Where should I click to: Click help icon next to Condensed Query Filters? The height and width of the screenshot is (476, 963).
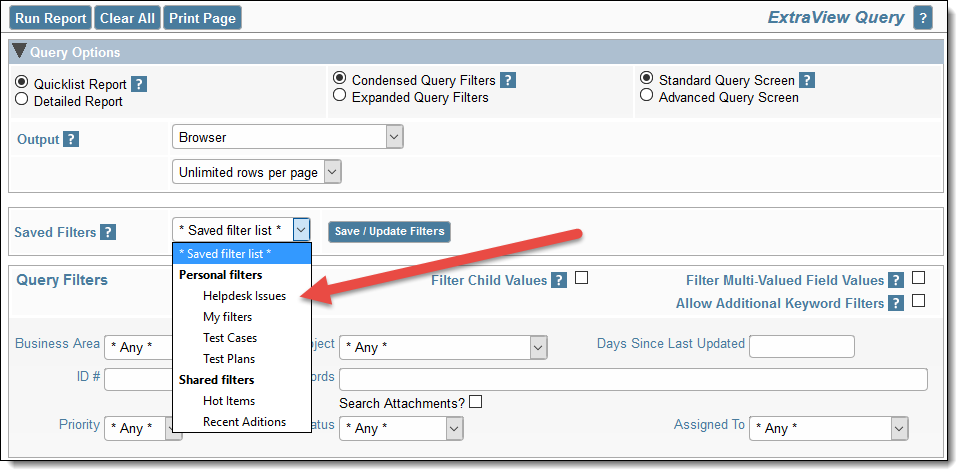[x=507, y=80]
